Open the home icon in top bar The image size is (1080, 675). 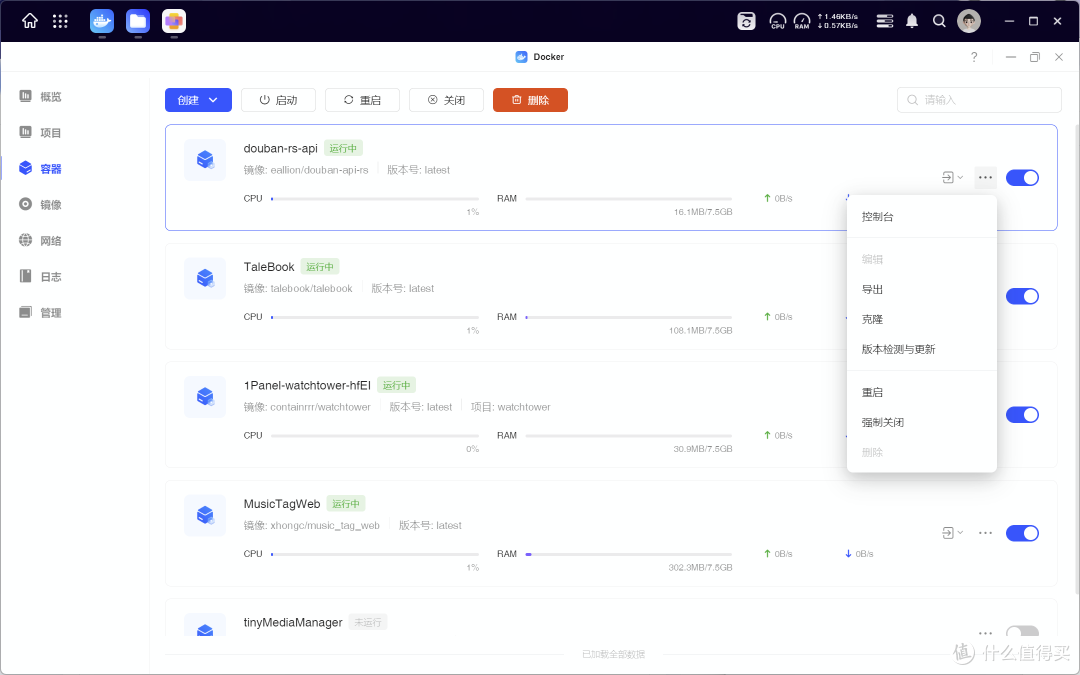pyautogui.click(x=30, y=21)
